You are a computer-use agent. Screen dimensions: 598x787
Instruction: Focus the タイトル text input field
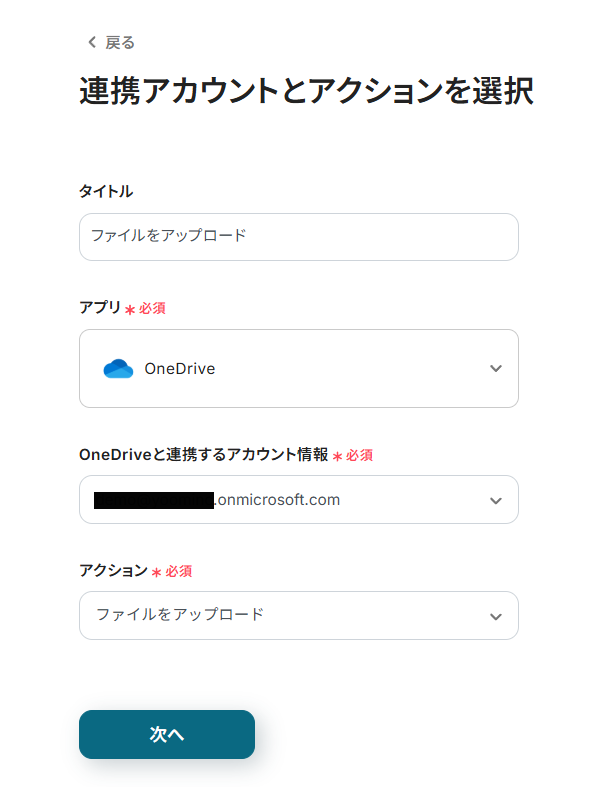point(299,237)
